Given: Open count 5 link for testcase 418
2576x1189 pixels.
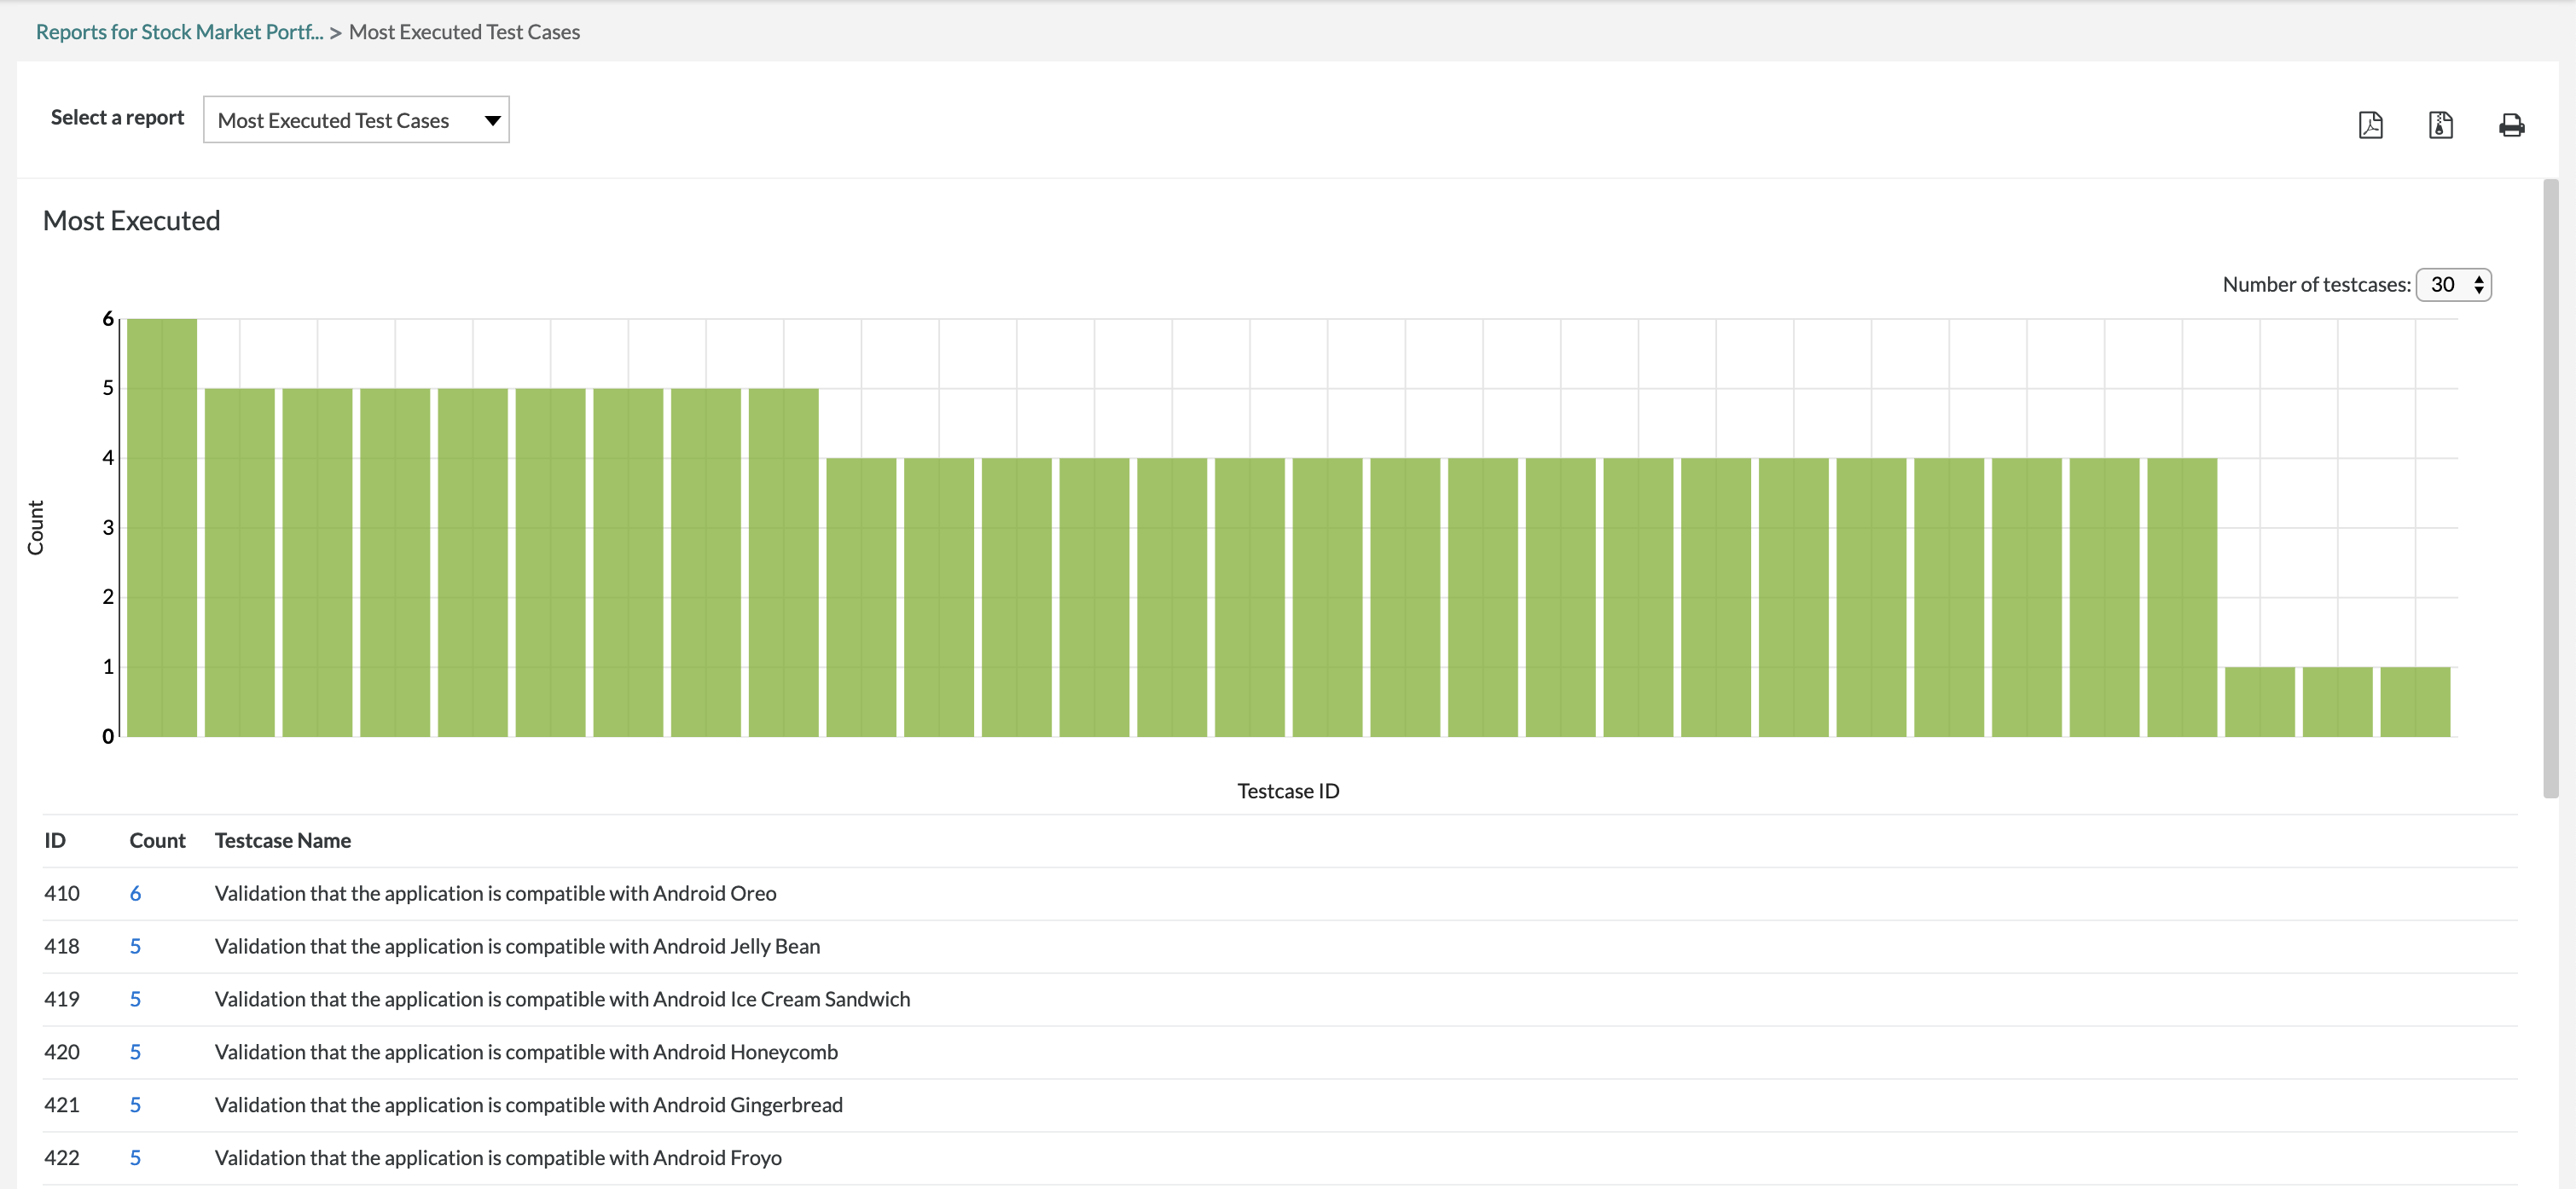Looking at the screenshot, I should click(x=135, y=946).
